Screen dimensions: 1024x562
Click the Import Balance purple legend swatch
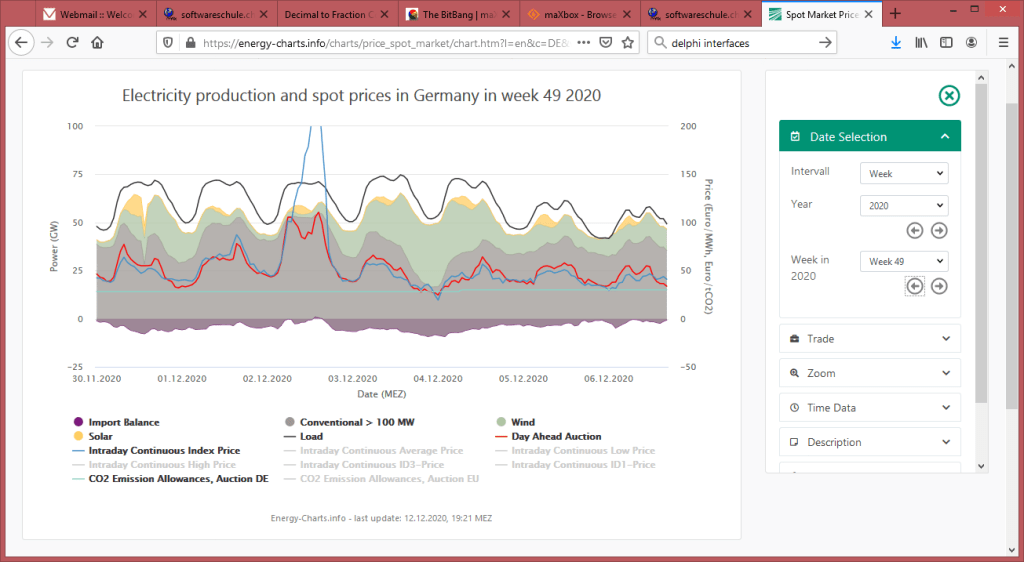point(77,423)
